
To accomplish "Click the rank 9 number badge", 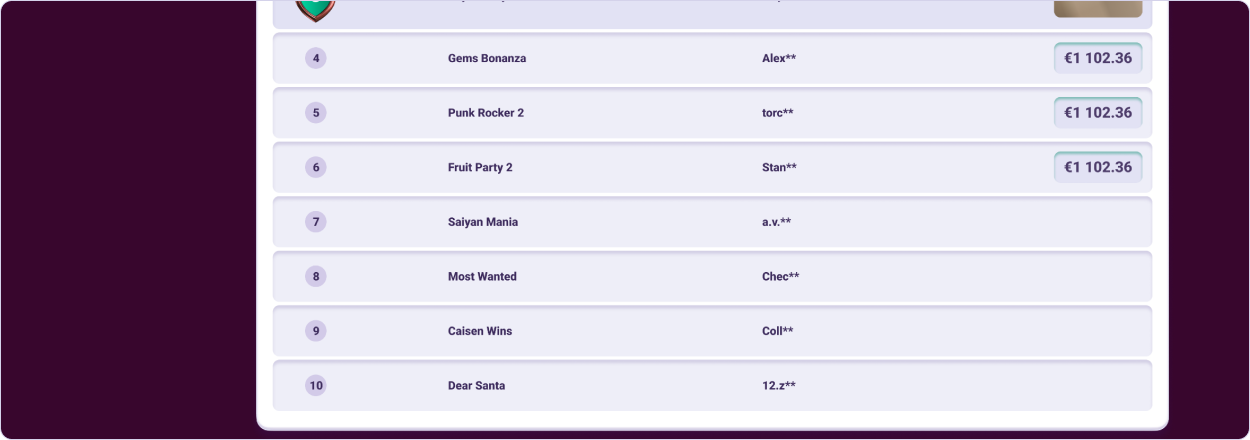I will 316,331.
